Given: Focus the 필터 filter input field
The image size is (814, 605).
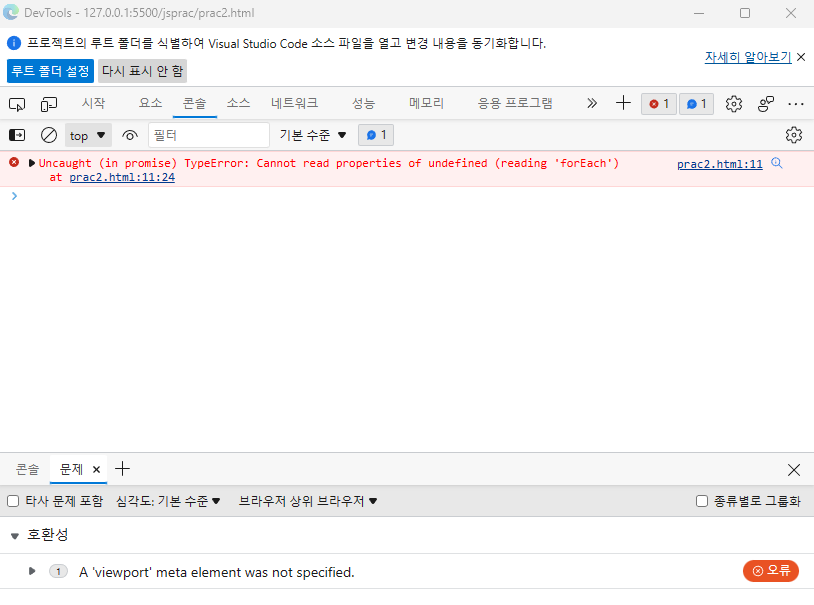Looking at the screenshot, I should 209,136.
